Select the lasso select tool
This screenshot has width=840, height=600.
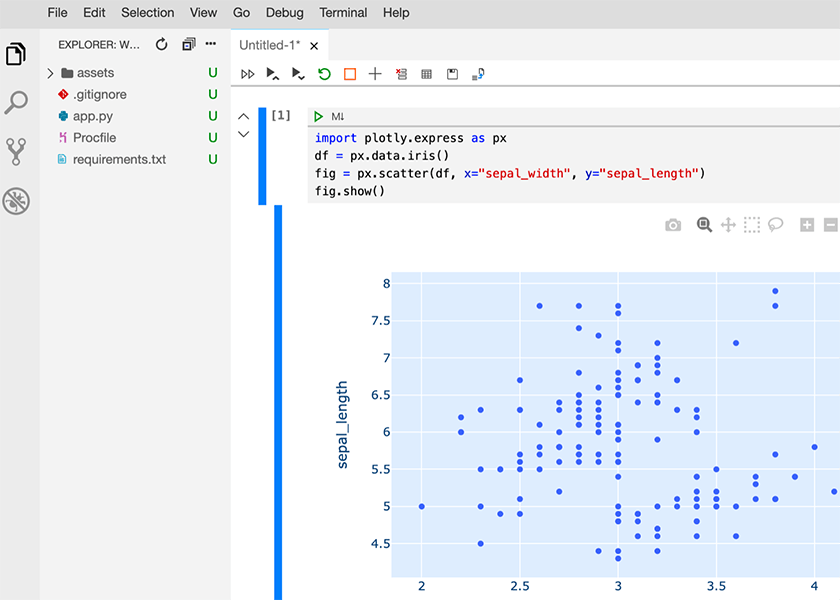click(775, 225)
